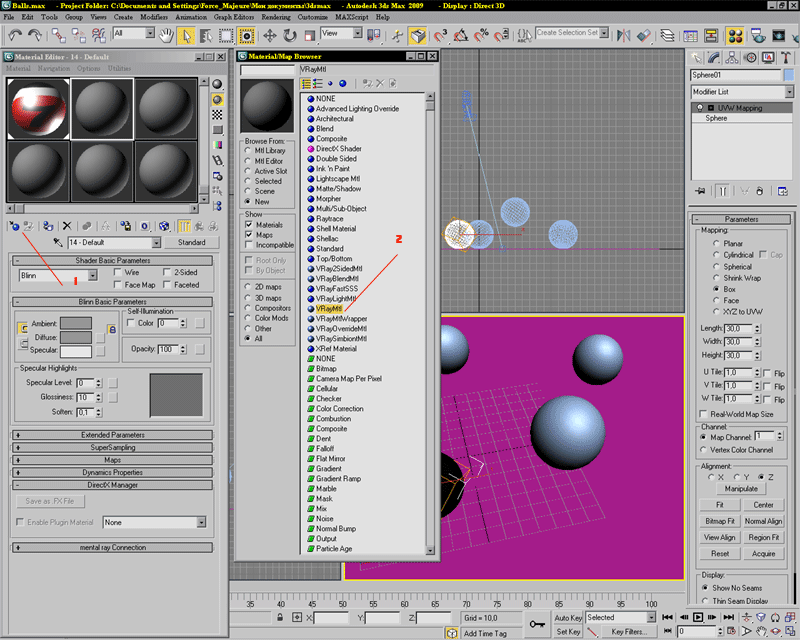The image size is (800, 640).
Task: Open Navigation menu in Material Editor
Action: (54, 68)
